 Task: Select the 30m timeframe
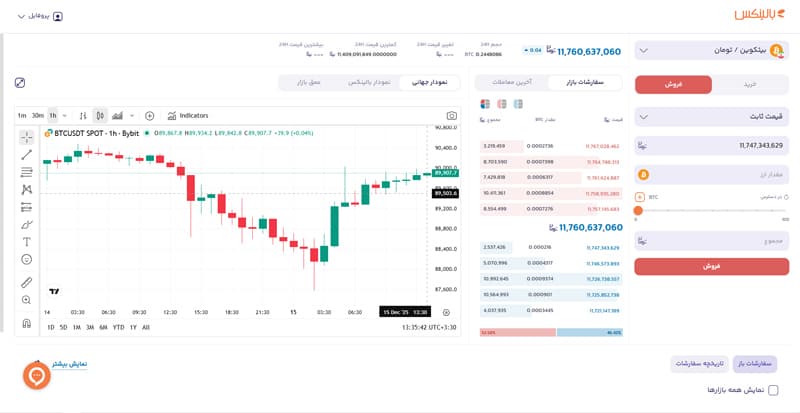pos(38,116)
